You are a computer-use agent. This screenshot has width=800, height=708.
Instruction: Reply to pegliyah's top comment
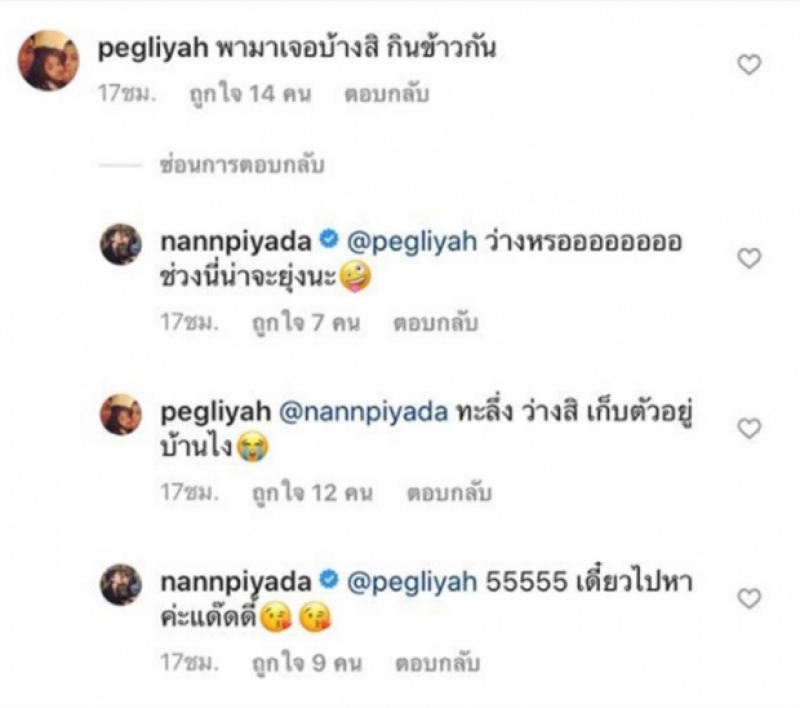tap(387, 94)
